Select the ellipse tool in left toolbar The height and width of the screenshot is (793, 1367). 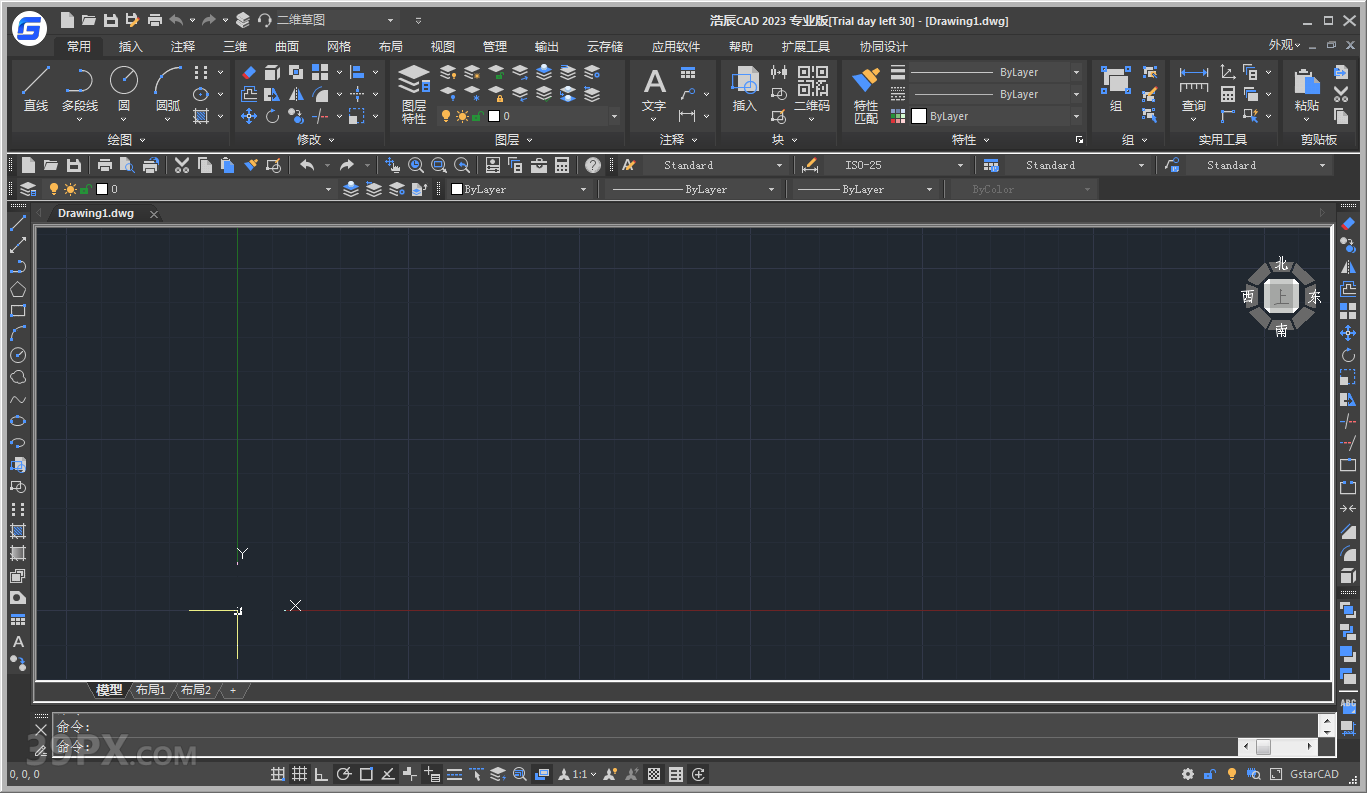[18, 421]
